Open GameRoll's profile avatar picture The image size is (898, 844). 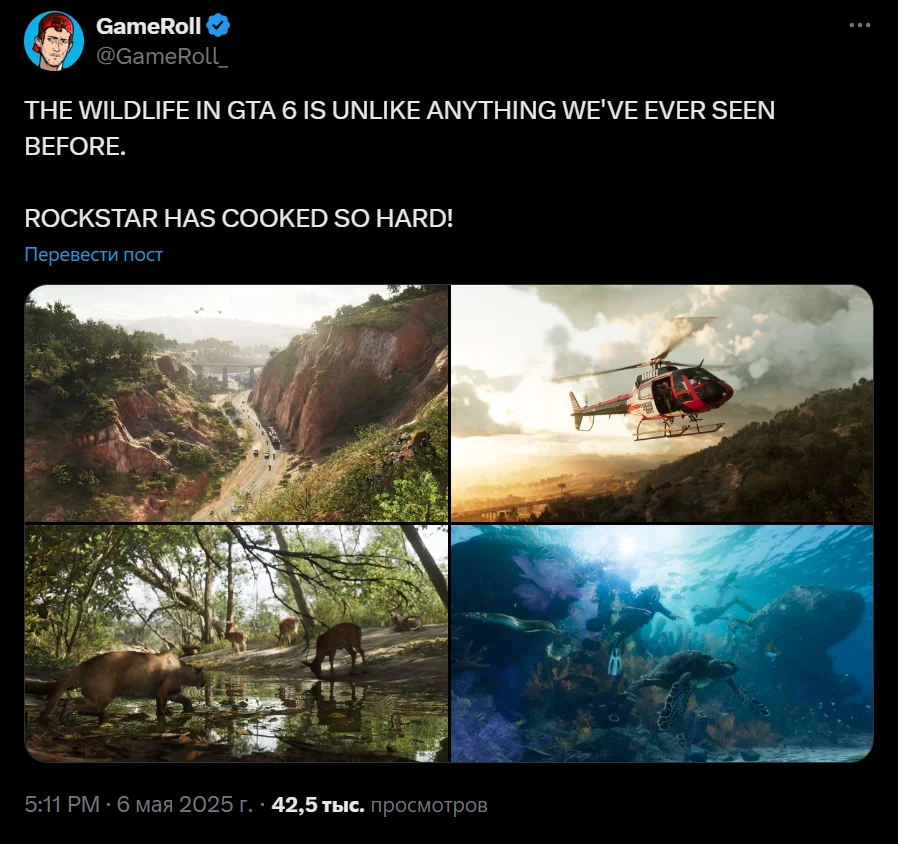click(x=54, y=41)
